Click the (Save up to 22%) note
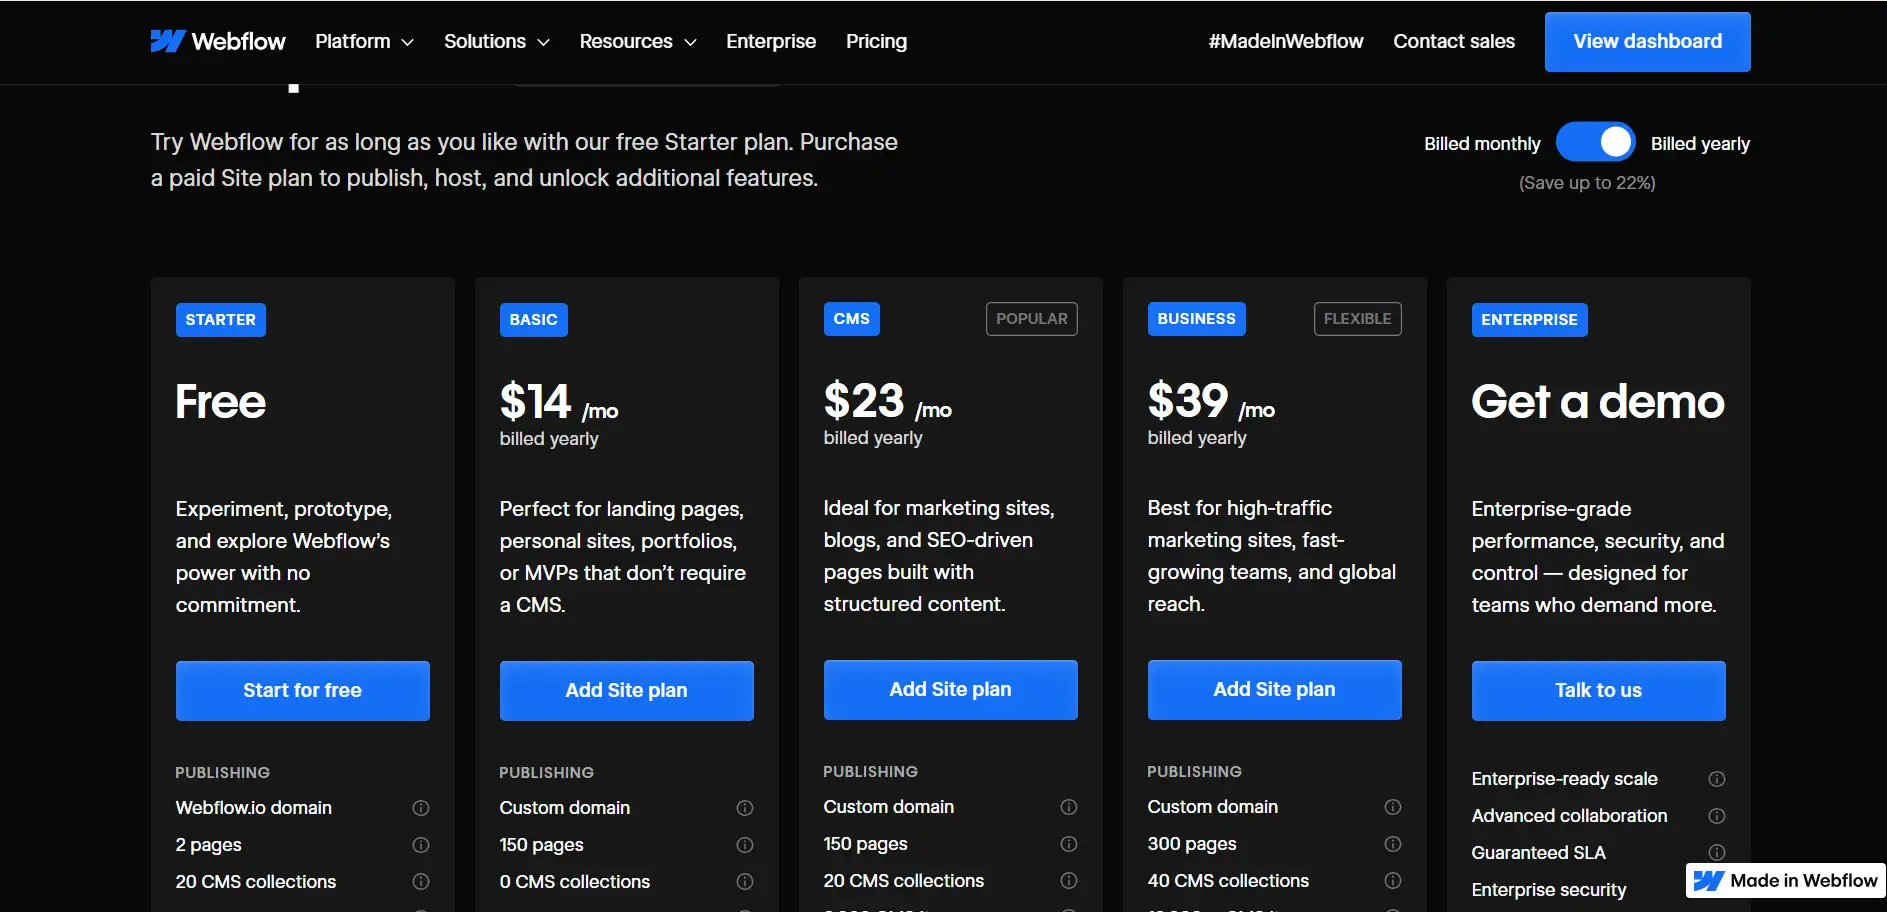The width and height of the screenshot is (1887, 912). coord(1587,183)
